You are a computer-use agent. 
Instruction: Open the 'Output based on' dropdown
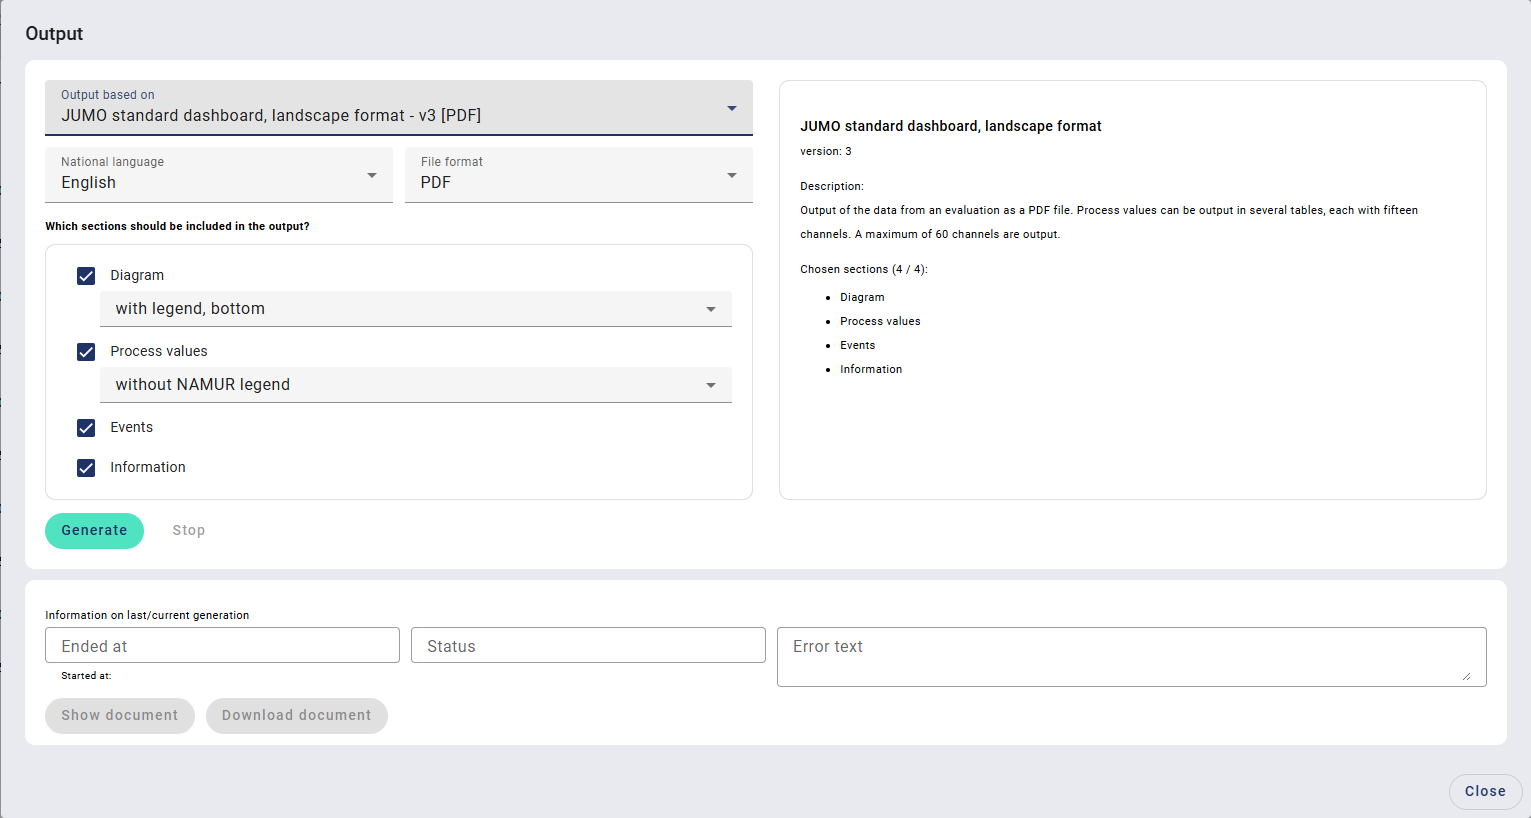(x=398, y=108)
